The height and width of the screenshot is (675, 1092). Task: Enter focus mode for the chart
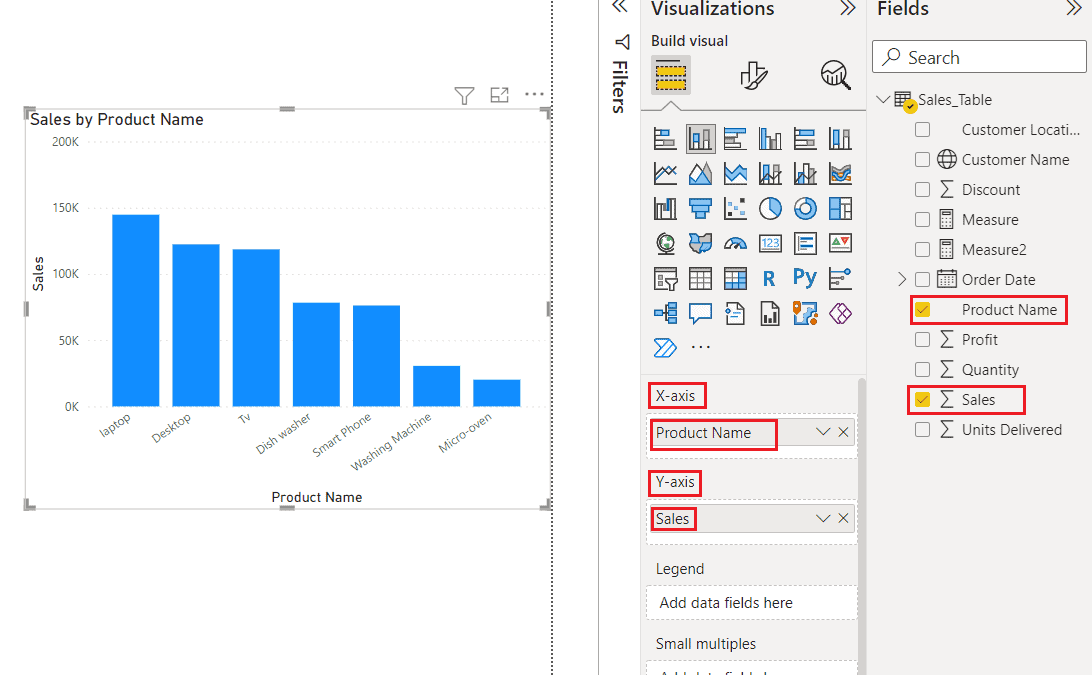click(x=499, y=95)
